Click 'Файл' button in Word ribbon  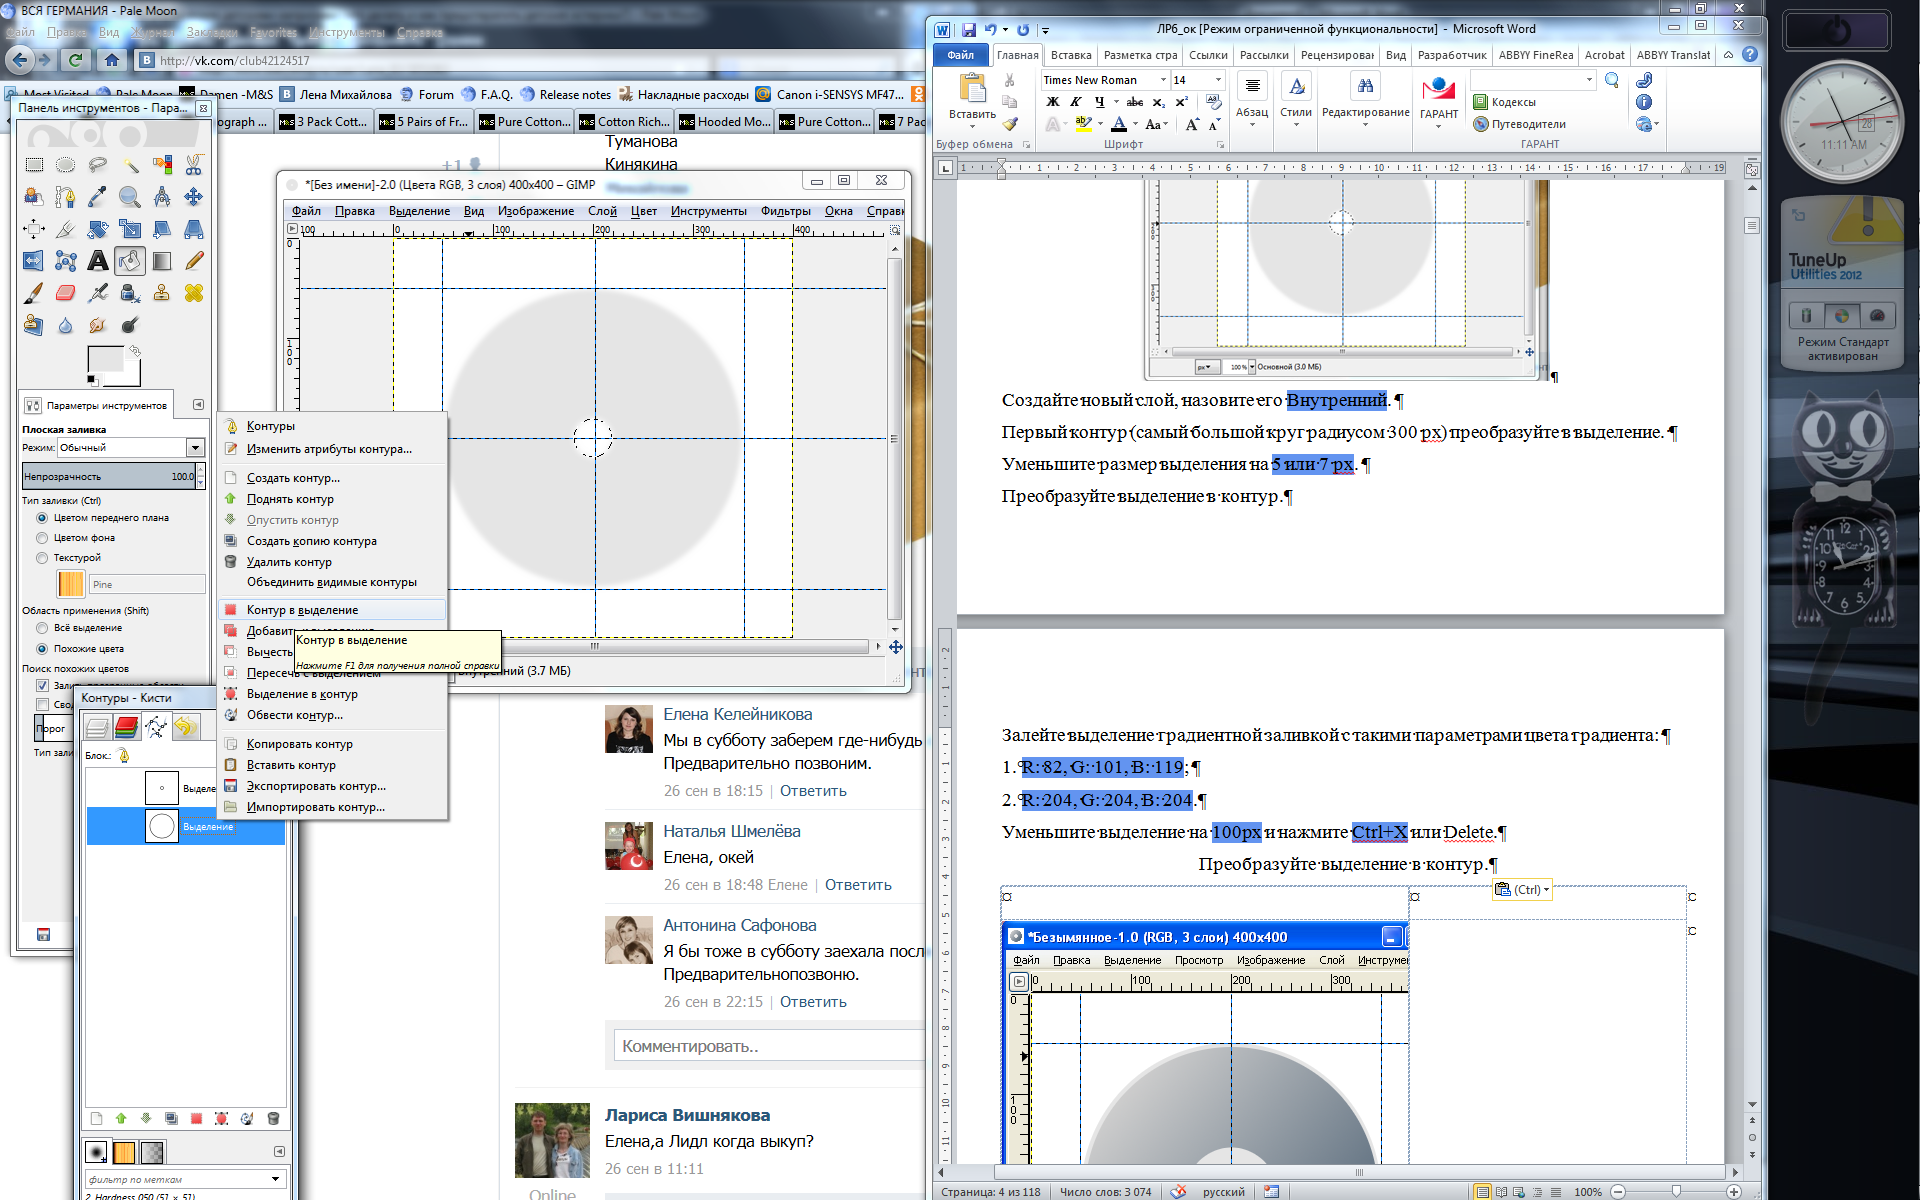tap(960, 55)
